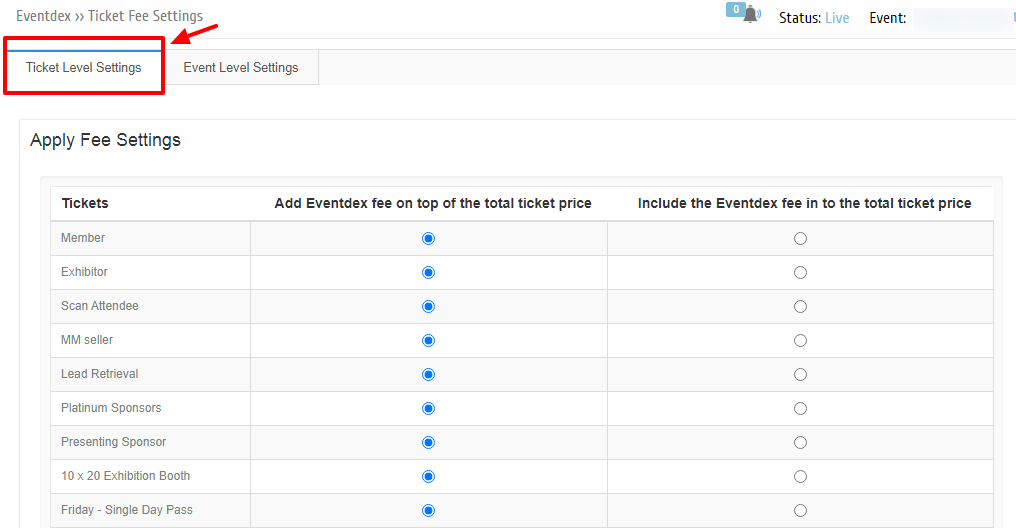Screen dimensions: 1016x528
Task: Switch to Event Level Settings tab
Action: 241,67
